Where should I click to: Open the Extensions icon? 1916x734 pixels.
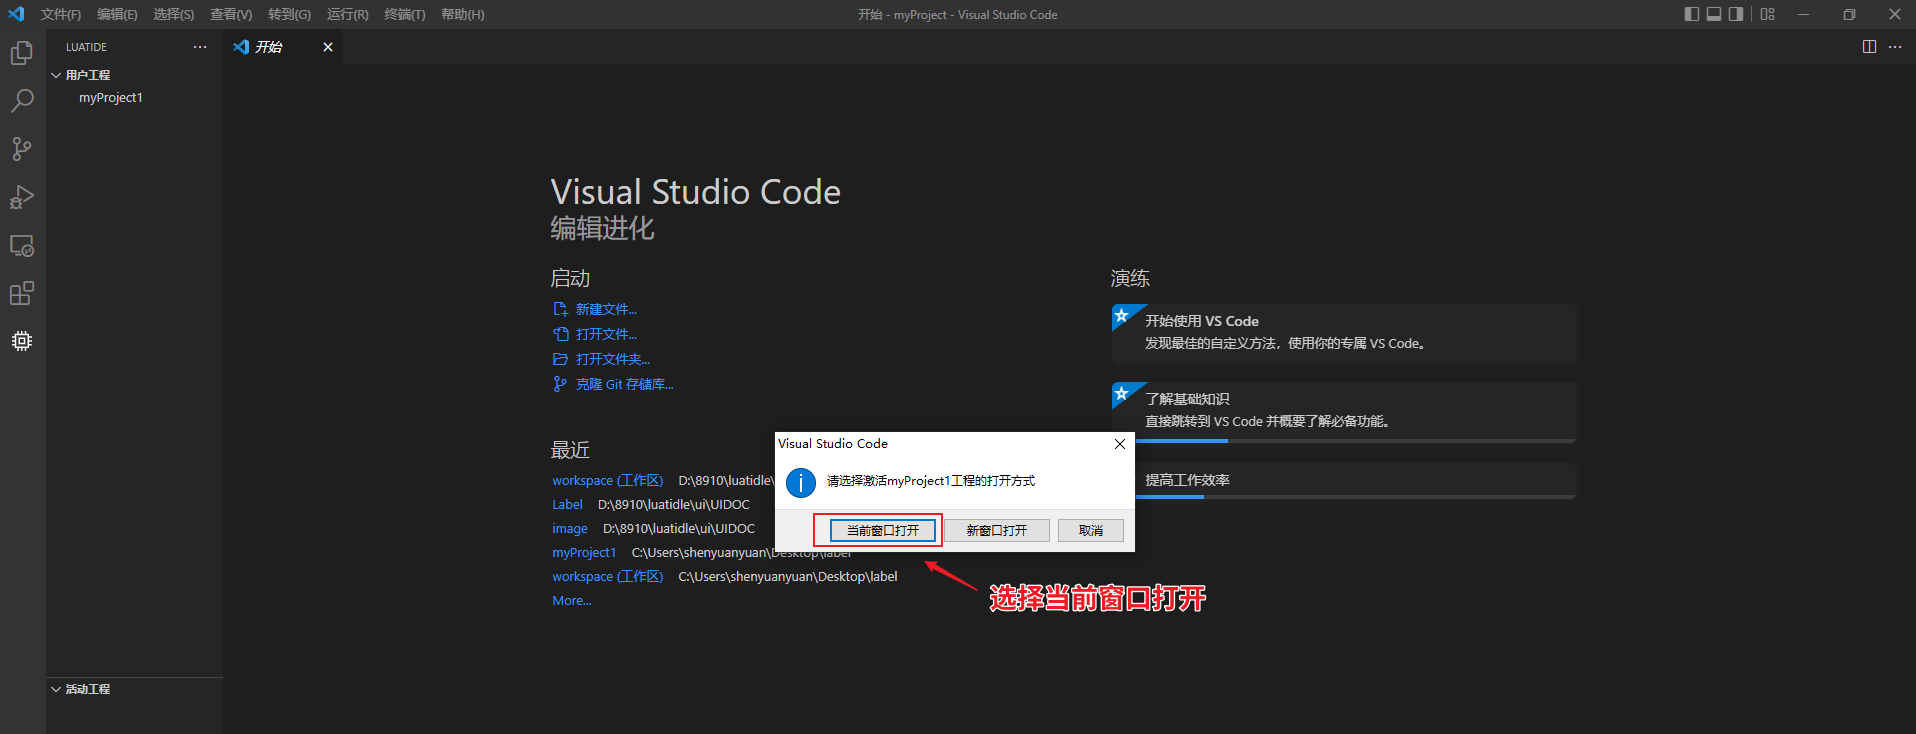(x=22, y=293)
